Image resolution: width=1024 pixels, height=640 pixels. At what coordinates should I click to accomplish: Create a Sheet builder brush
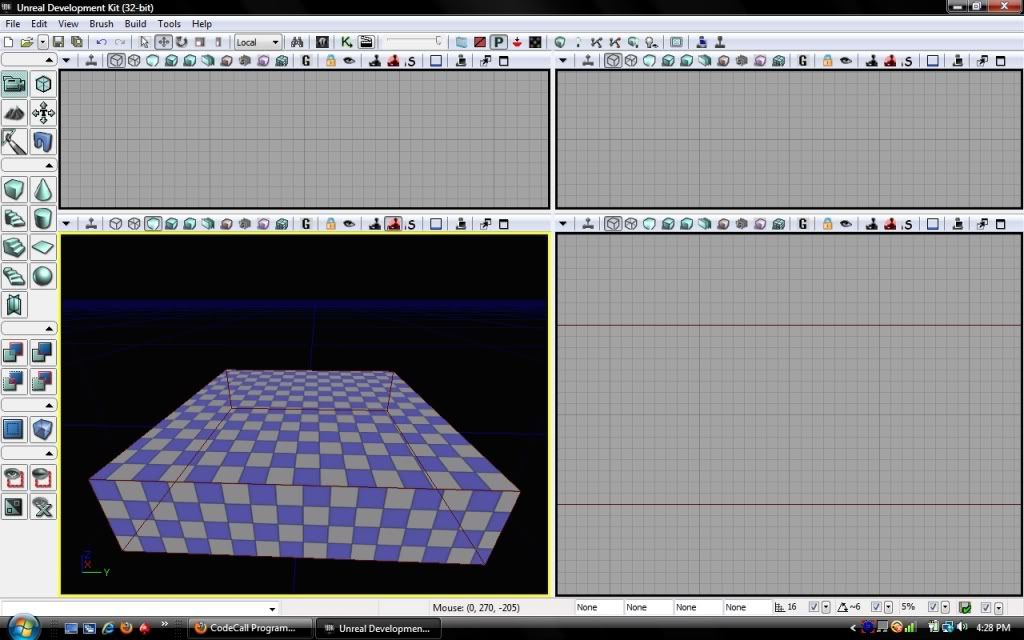point(43,247)
